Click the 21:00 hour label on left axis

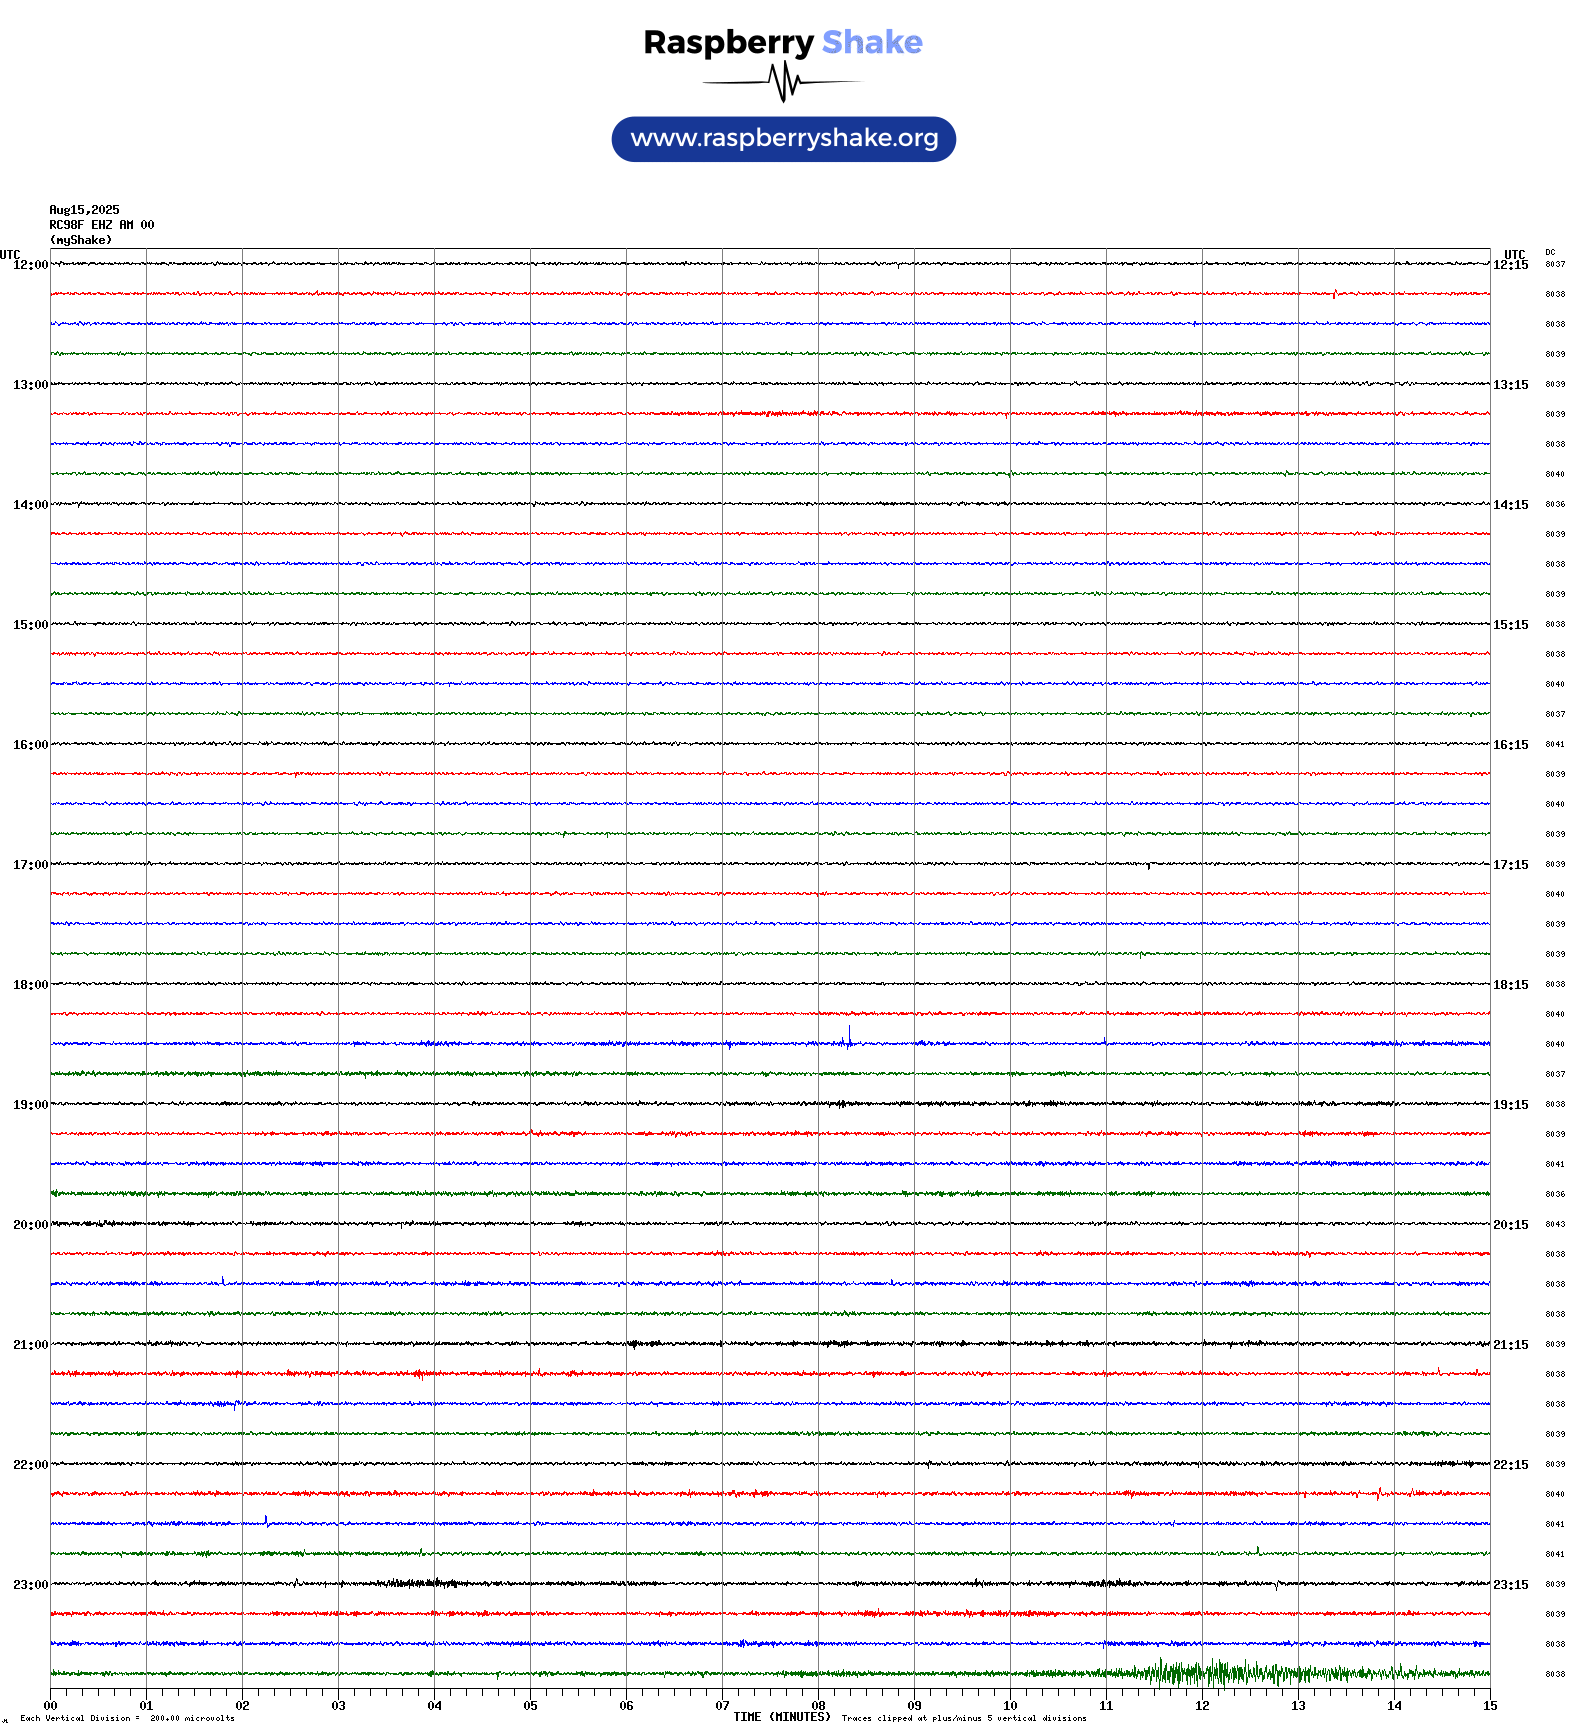coord(30,1345)
